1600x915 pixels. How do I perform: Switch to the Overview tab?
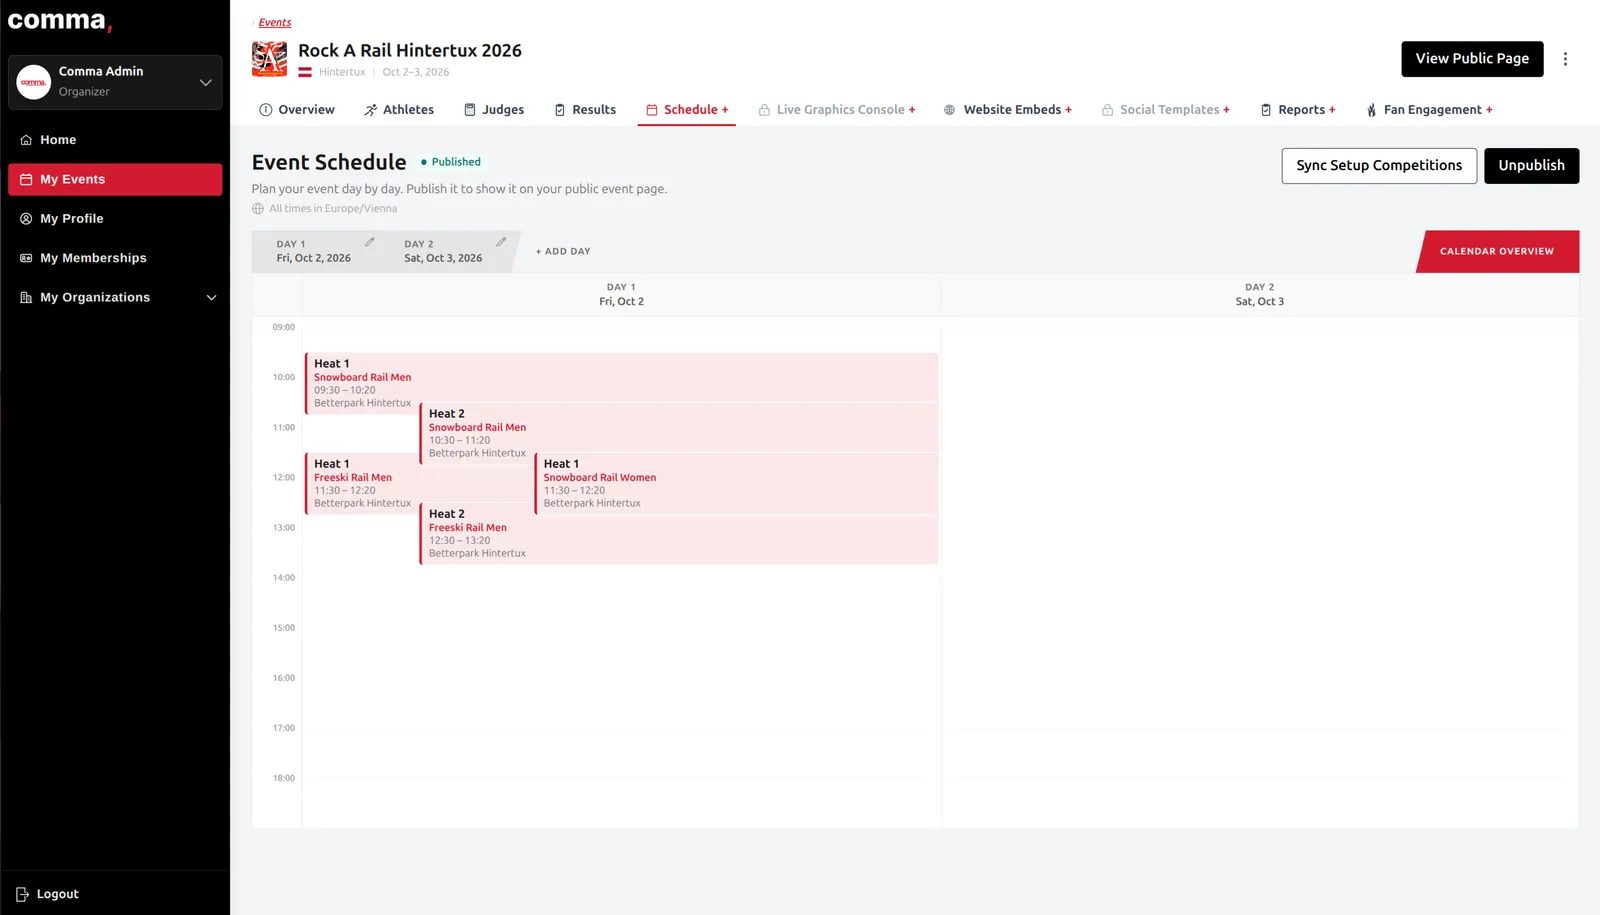pos(297,110)
